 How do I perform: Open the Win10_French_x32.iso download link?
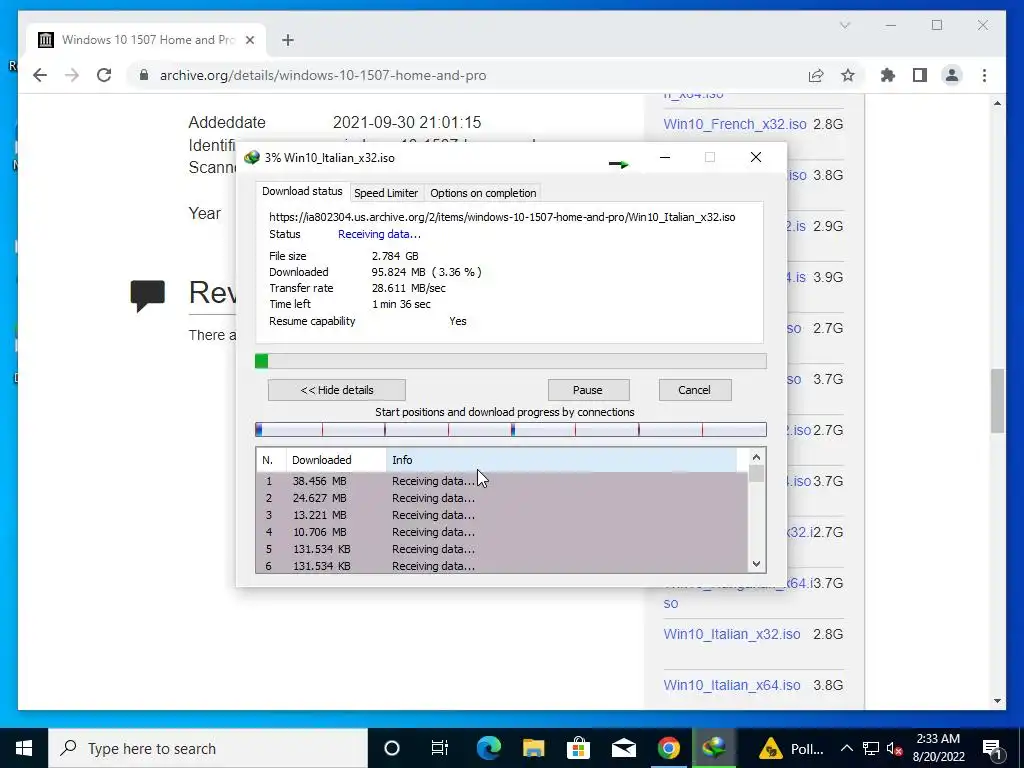pyautogui.click(x=735, y=124)
